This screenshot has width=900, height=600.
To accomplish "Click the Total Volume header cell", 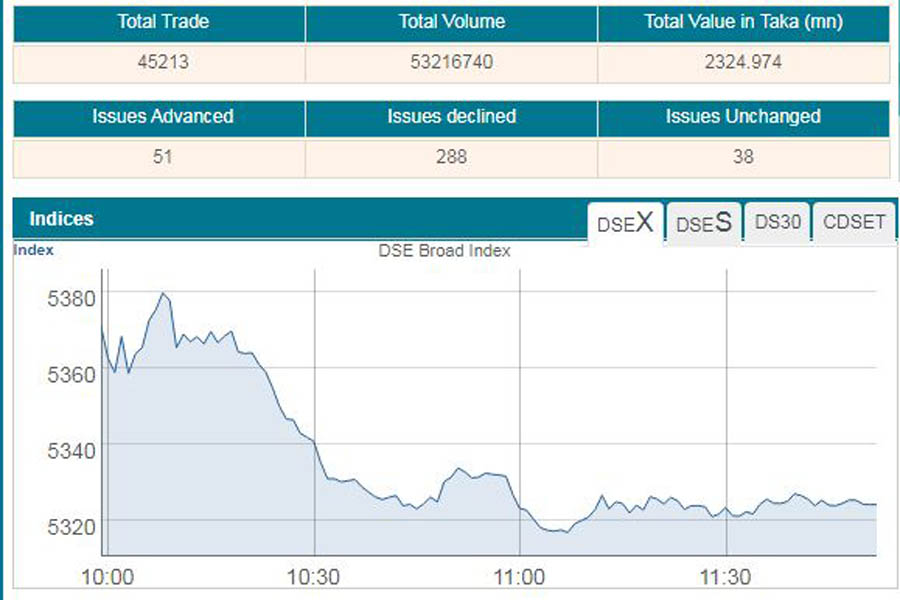I will click(451, 22).
